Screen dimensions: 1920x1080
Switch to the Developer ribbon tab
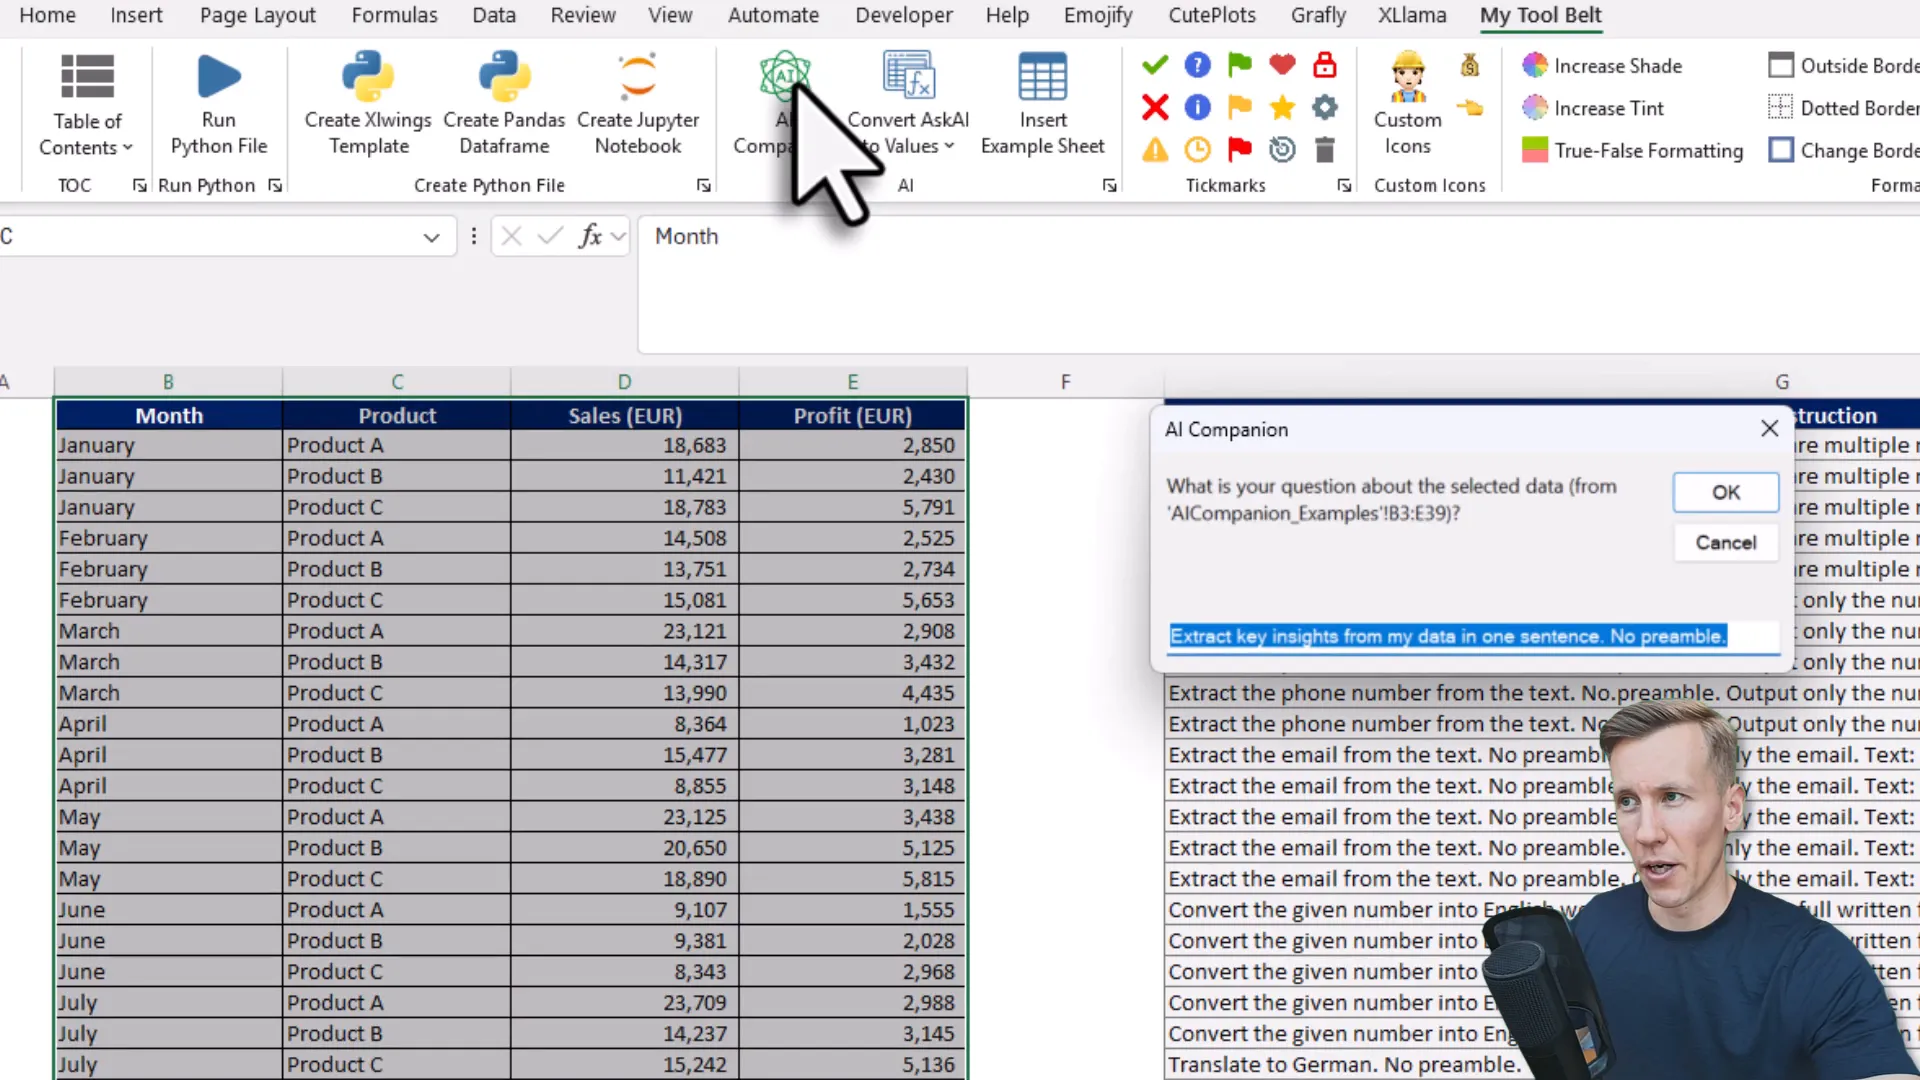pos(903,15)
